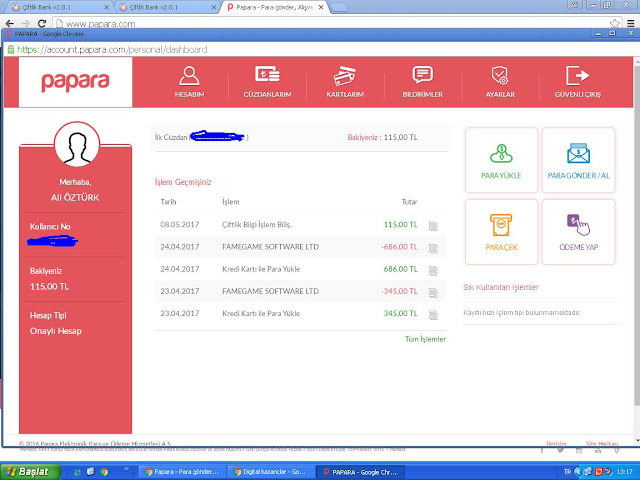The image size is (640, 480).
Task: Open the Bildirimler notifications icon
Action: (422, 82)
